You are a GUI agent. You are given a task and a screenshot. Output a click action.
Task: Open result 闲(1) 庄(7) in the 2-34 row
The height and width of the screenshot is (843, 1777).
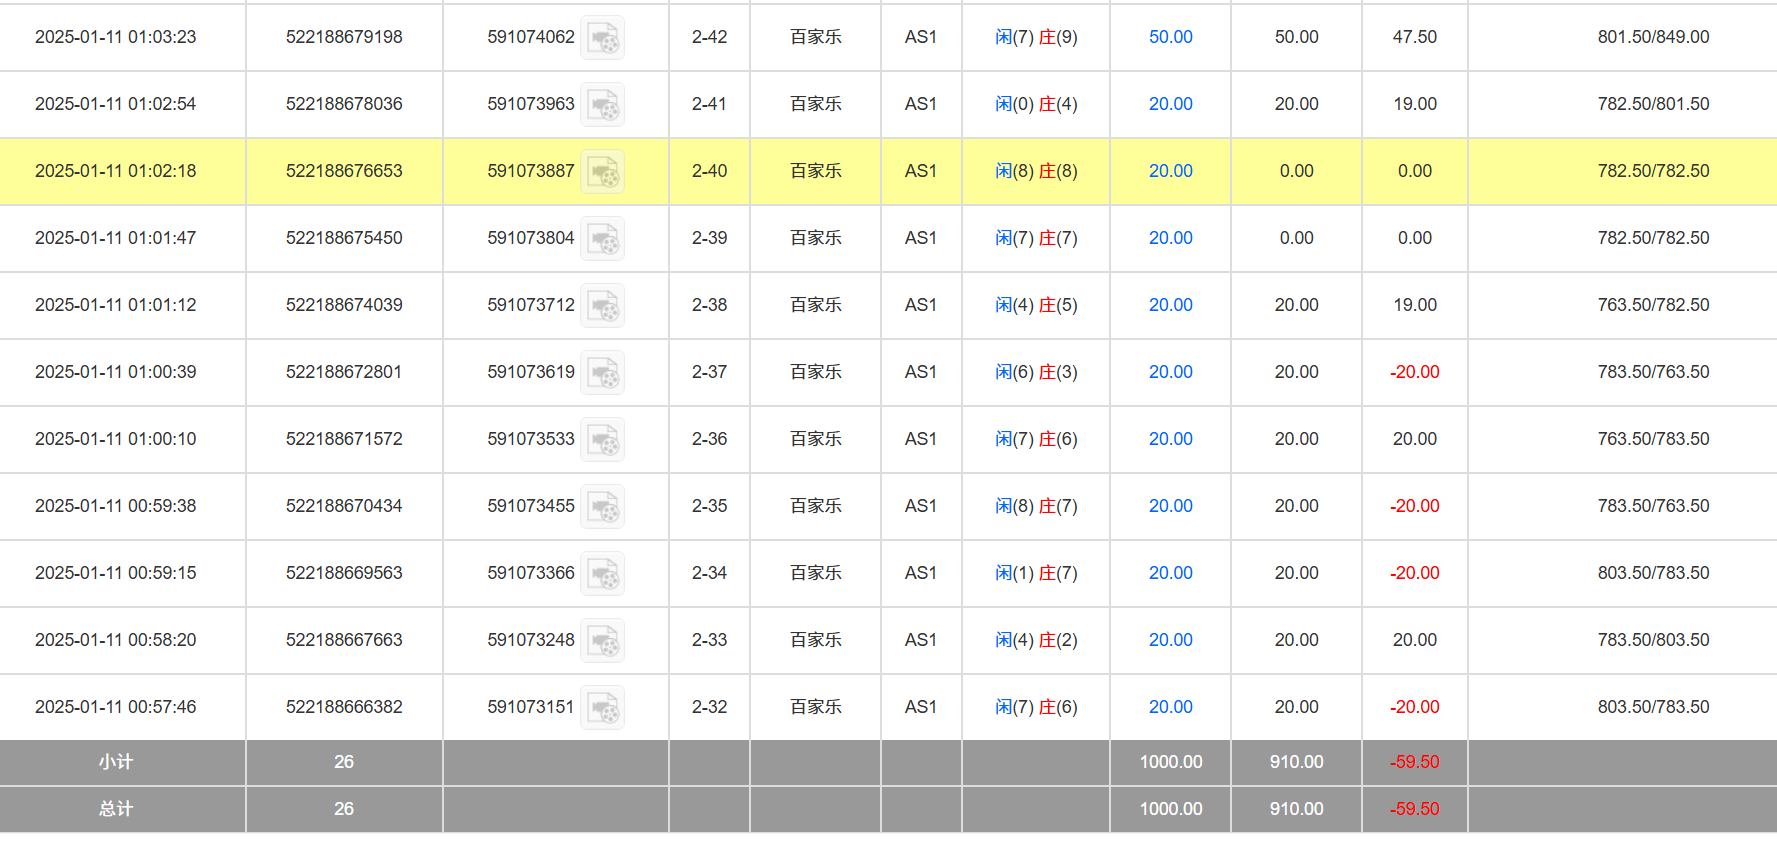coord(1036,573)
